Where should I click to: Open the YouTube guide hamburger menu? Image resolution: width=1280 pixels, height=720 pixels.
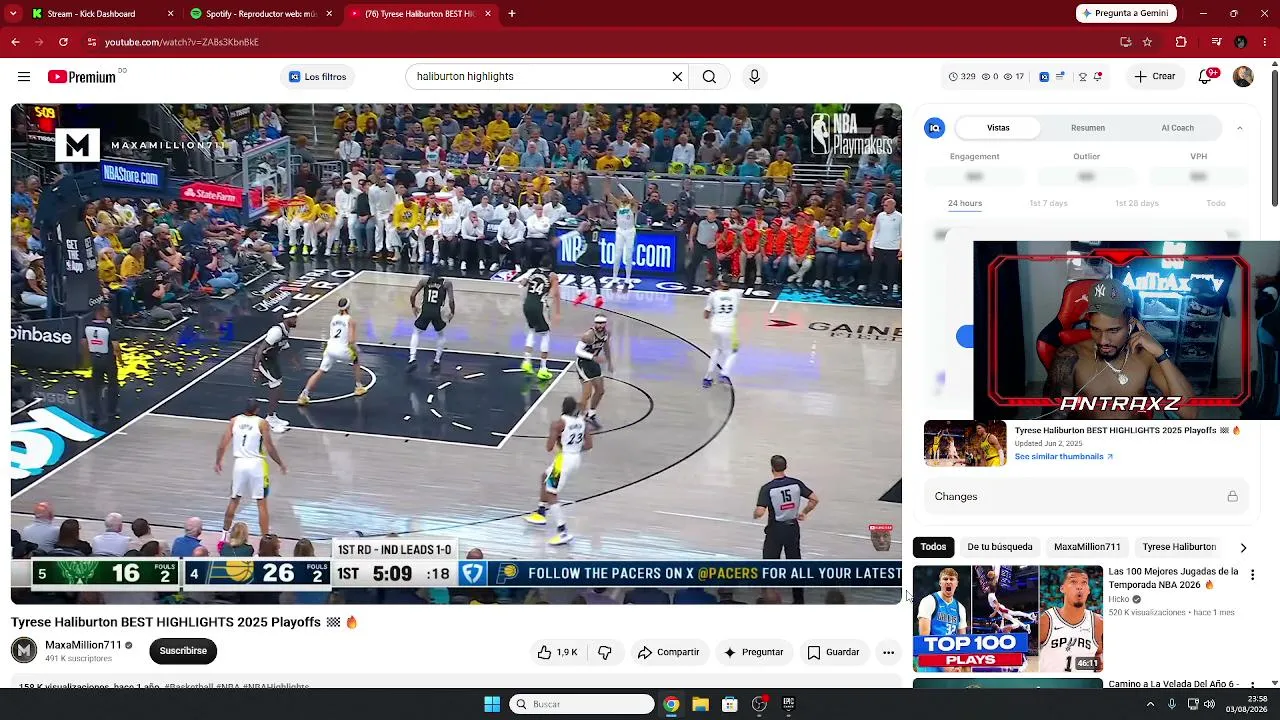click(x=24, y=77)
